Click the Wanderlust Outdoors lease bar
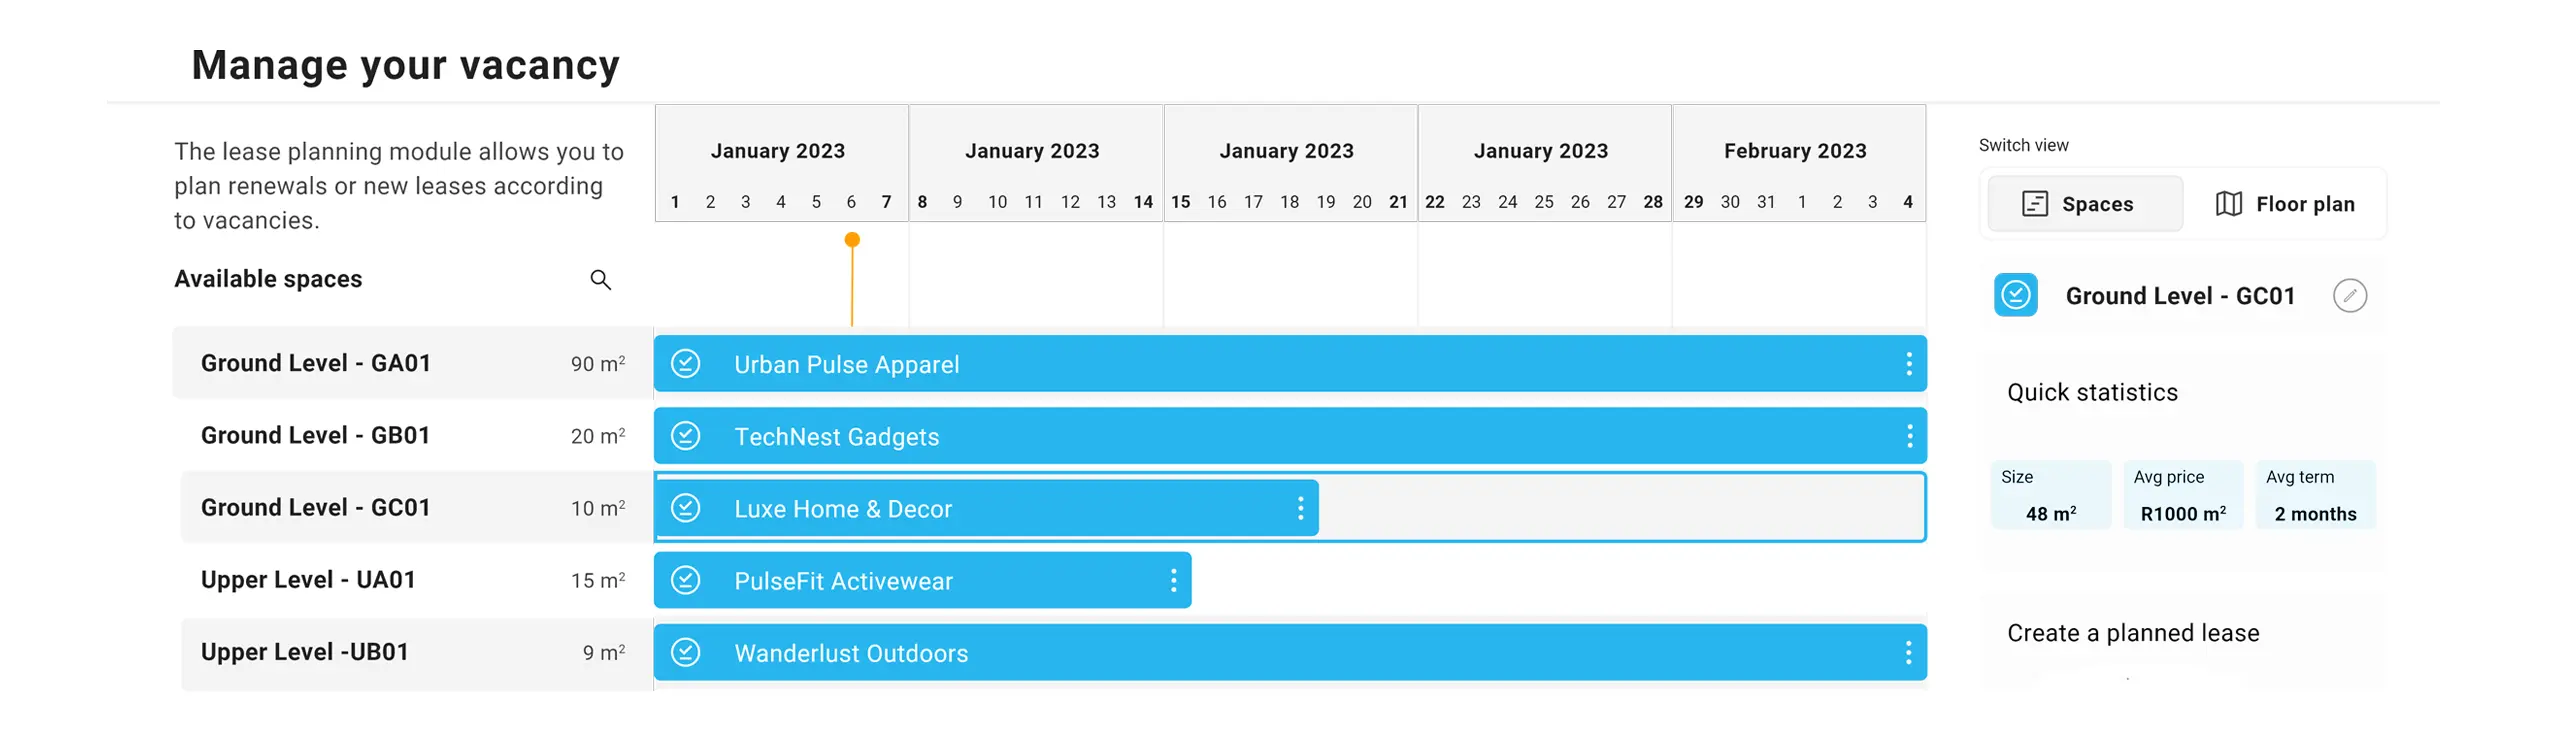2560x729 pixels. pyautogui.click(x=1300, y=653)
